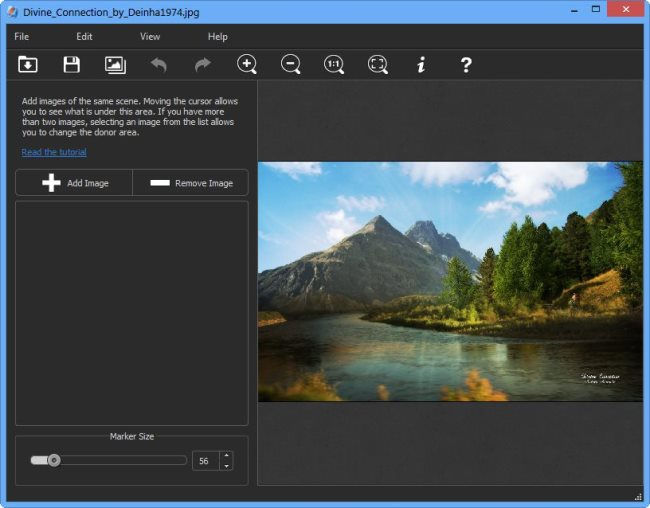The height and width of the screenshot is (508, 650).
Task: Increase Marker Size with the up arrow
Action: (x=226, y=455)
